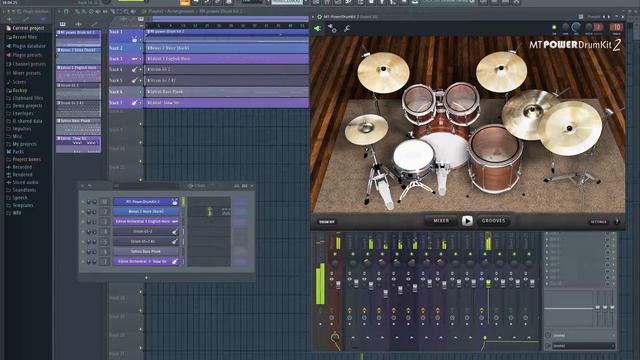Expand Plugin presets folder
The width and height of the screenshot is (640, 360).
pyautogui.click(x=24, y=55)
